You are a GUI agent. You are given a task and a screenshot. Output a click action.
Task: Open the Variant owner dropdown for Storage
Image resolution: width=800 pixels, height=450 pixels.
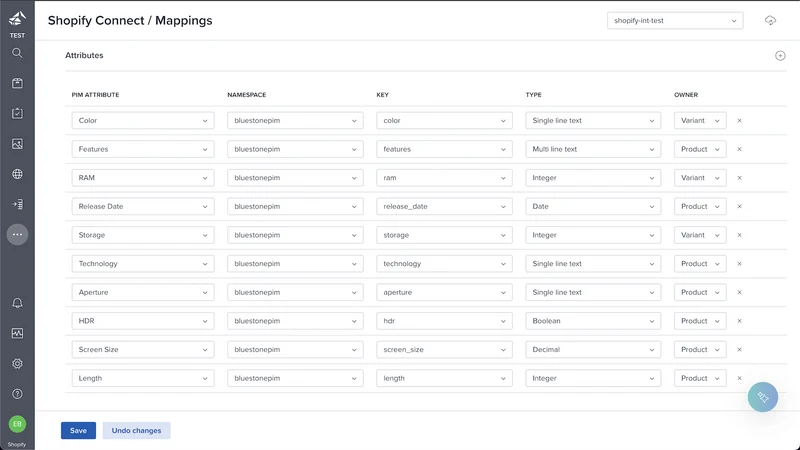[x=700, y=235]
